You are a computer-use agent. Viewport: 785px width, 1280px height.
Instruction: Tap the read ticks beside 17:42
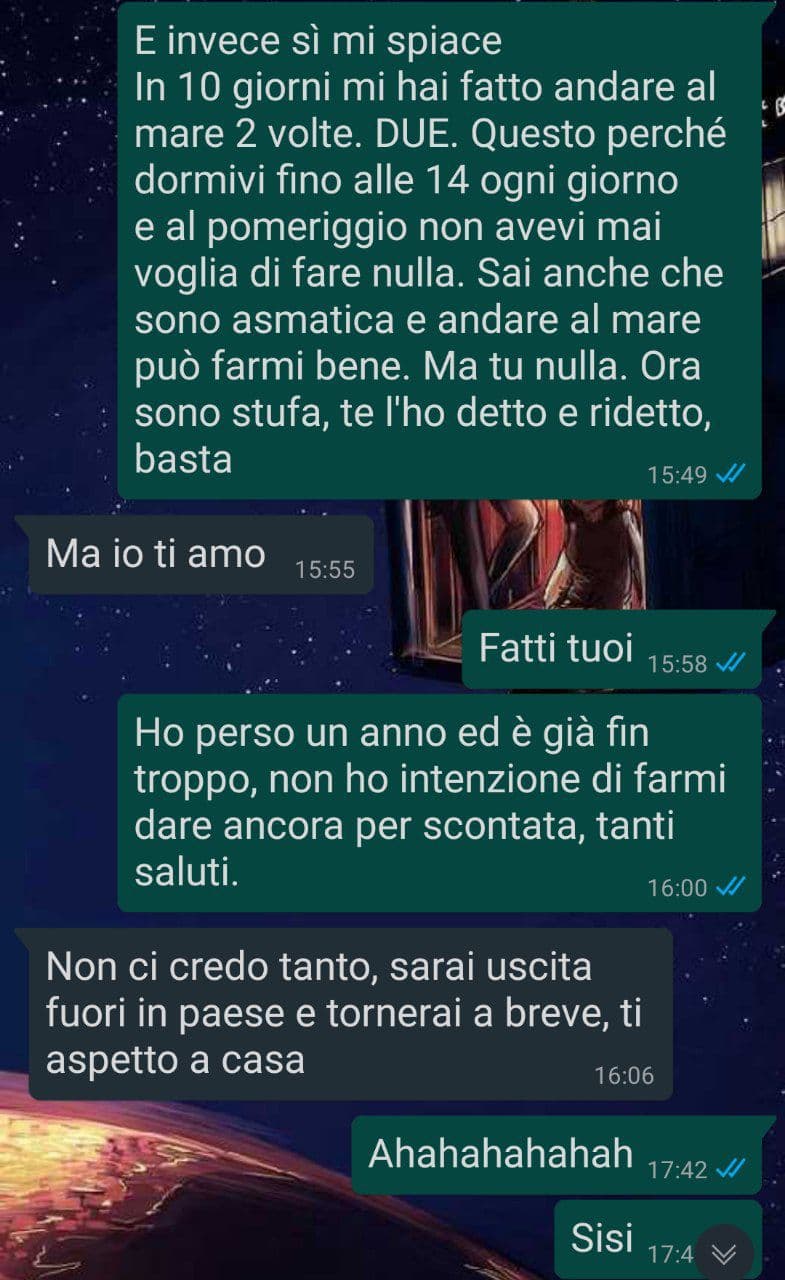(730, 1169)
